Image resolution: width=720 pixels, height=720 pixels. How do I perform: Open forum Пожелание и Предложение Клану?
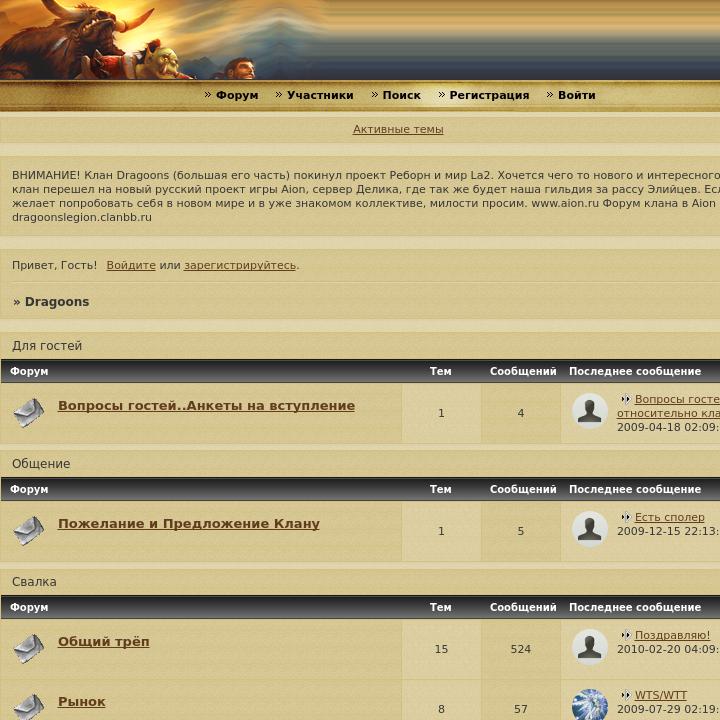189,524
